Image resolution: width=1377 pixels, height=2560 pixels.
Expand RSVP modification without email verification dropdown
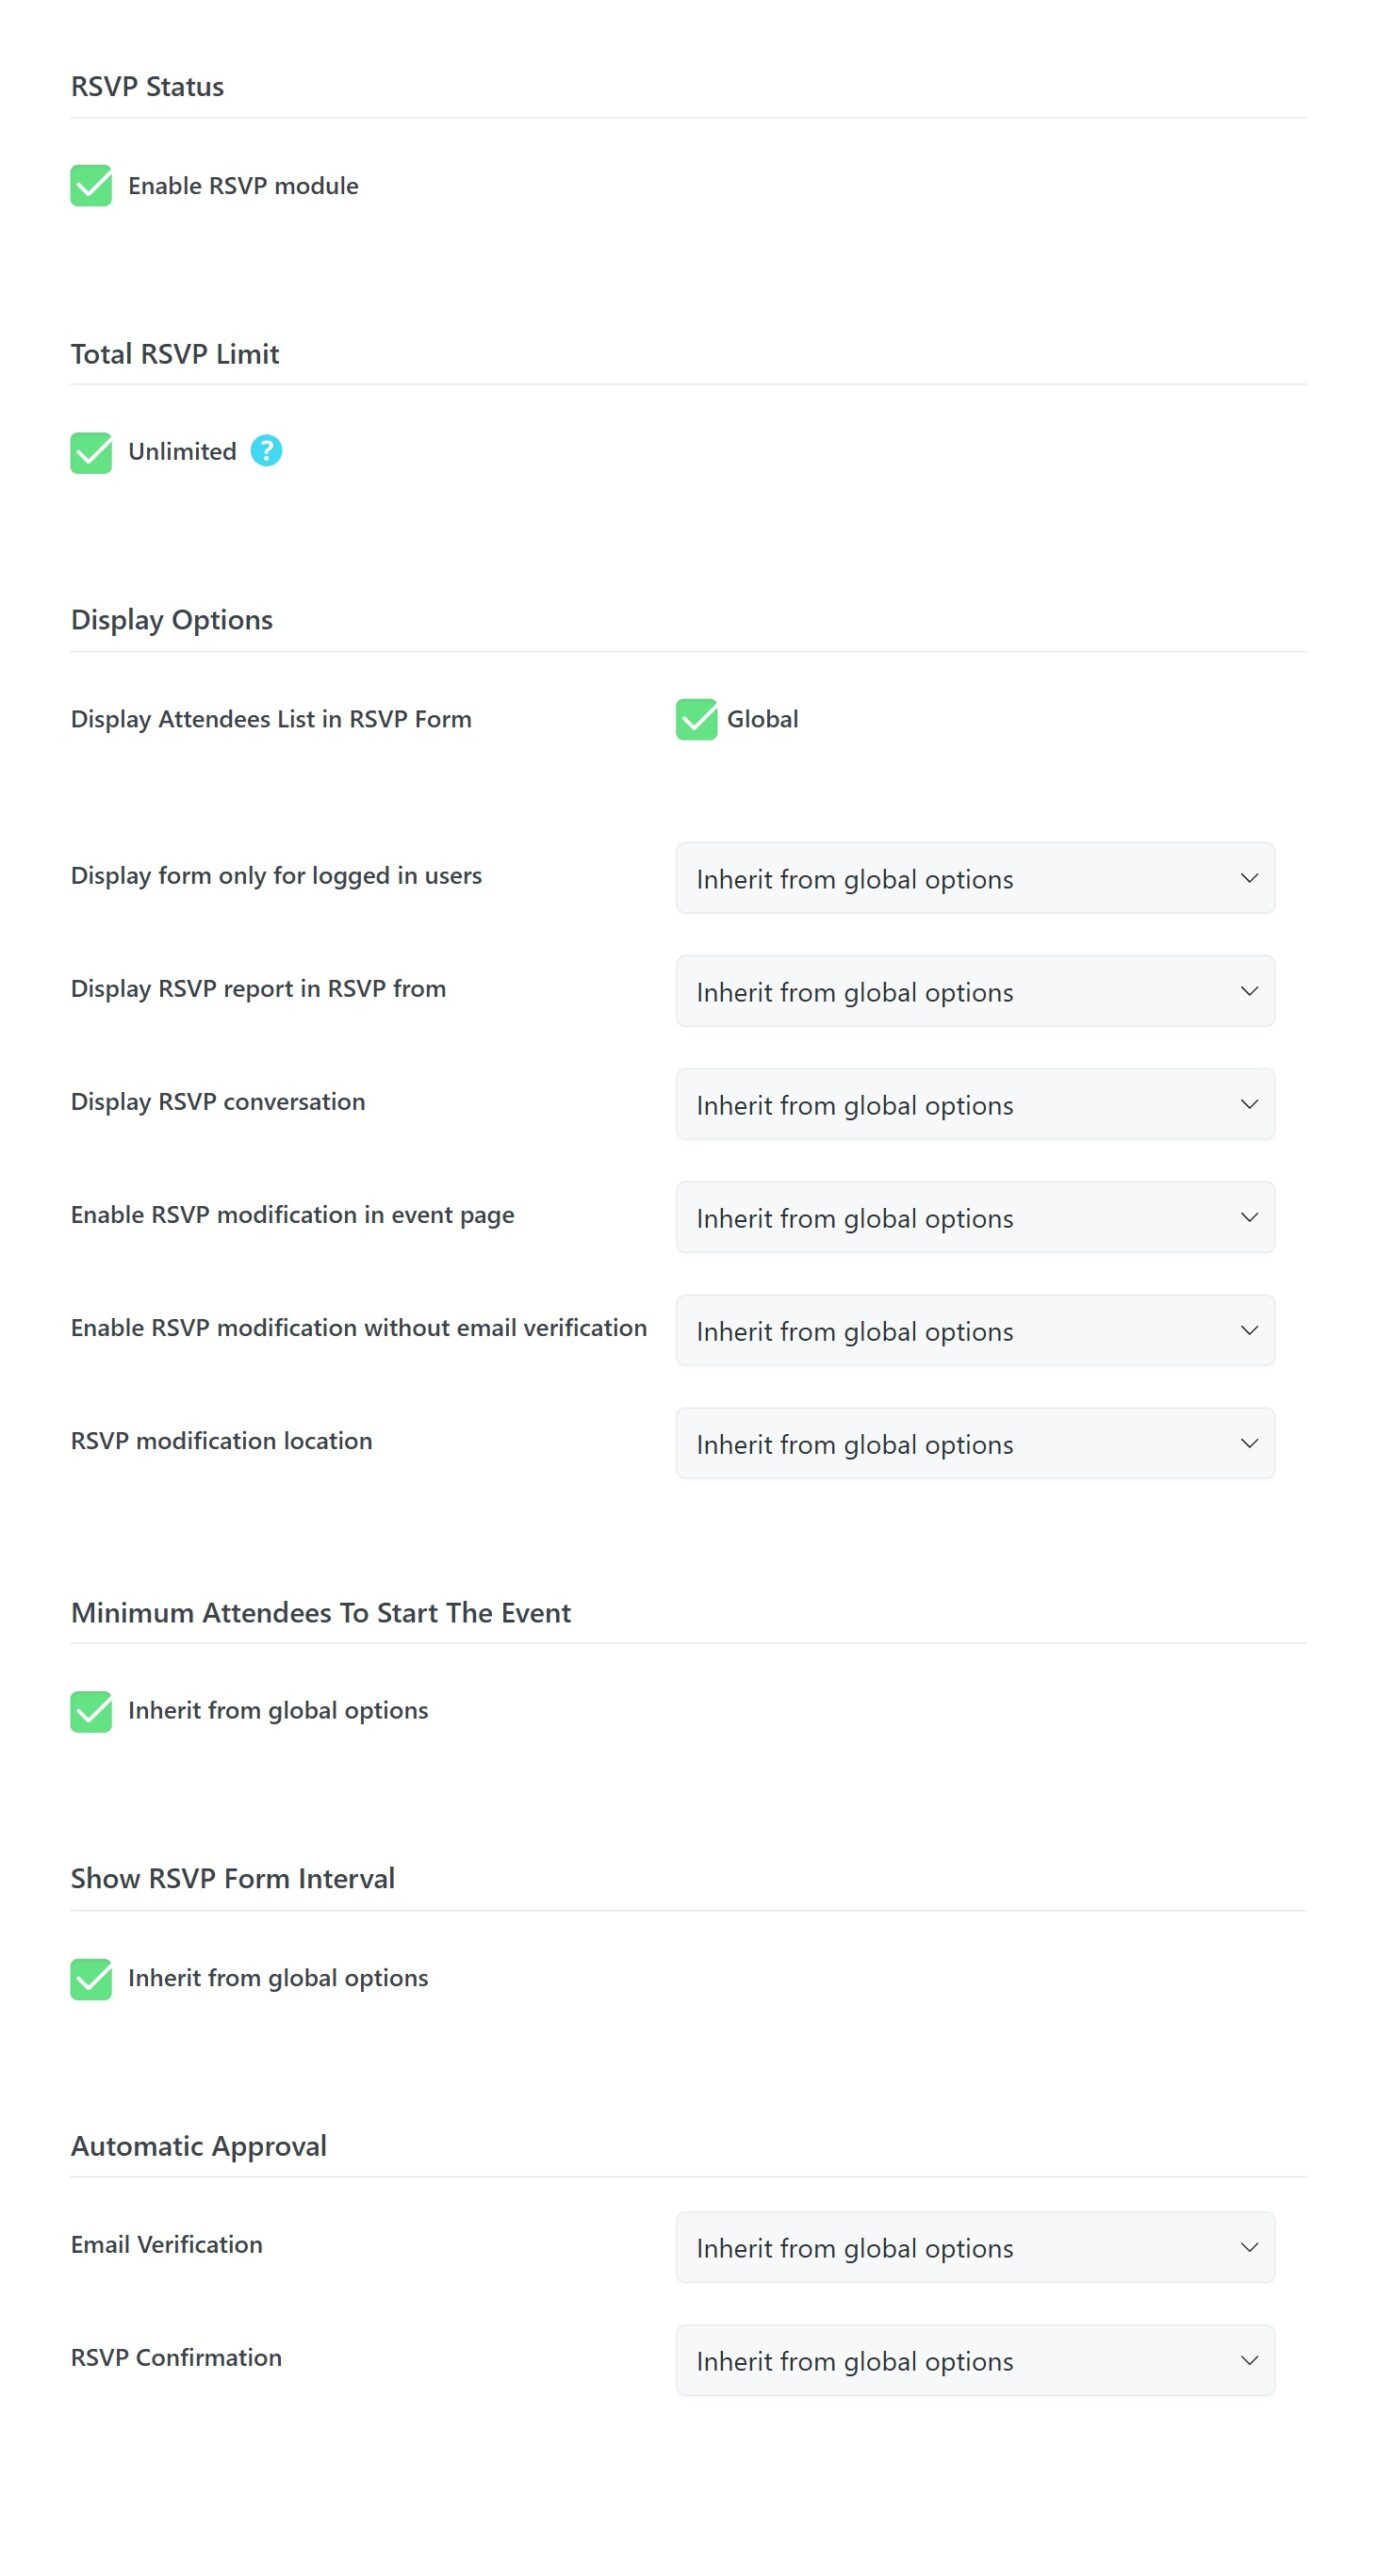pyautogui.click(x=974, y=1330)
